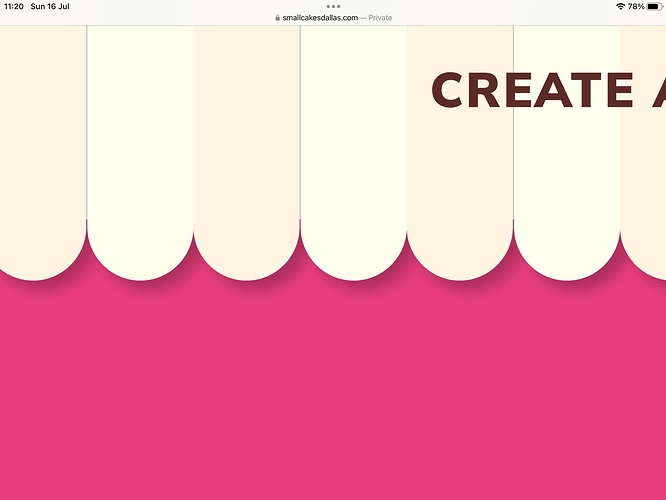Tap the 11:20 clock in status bar
The image size is (666, 500).
coord(14,6)
